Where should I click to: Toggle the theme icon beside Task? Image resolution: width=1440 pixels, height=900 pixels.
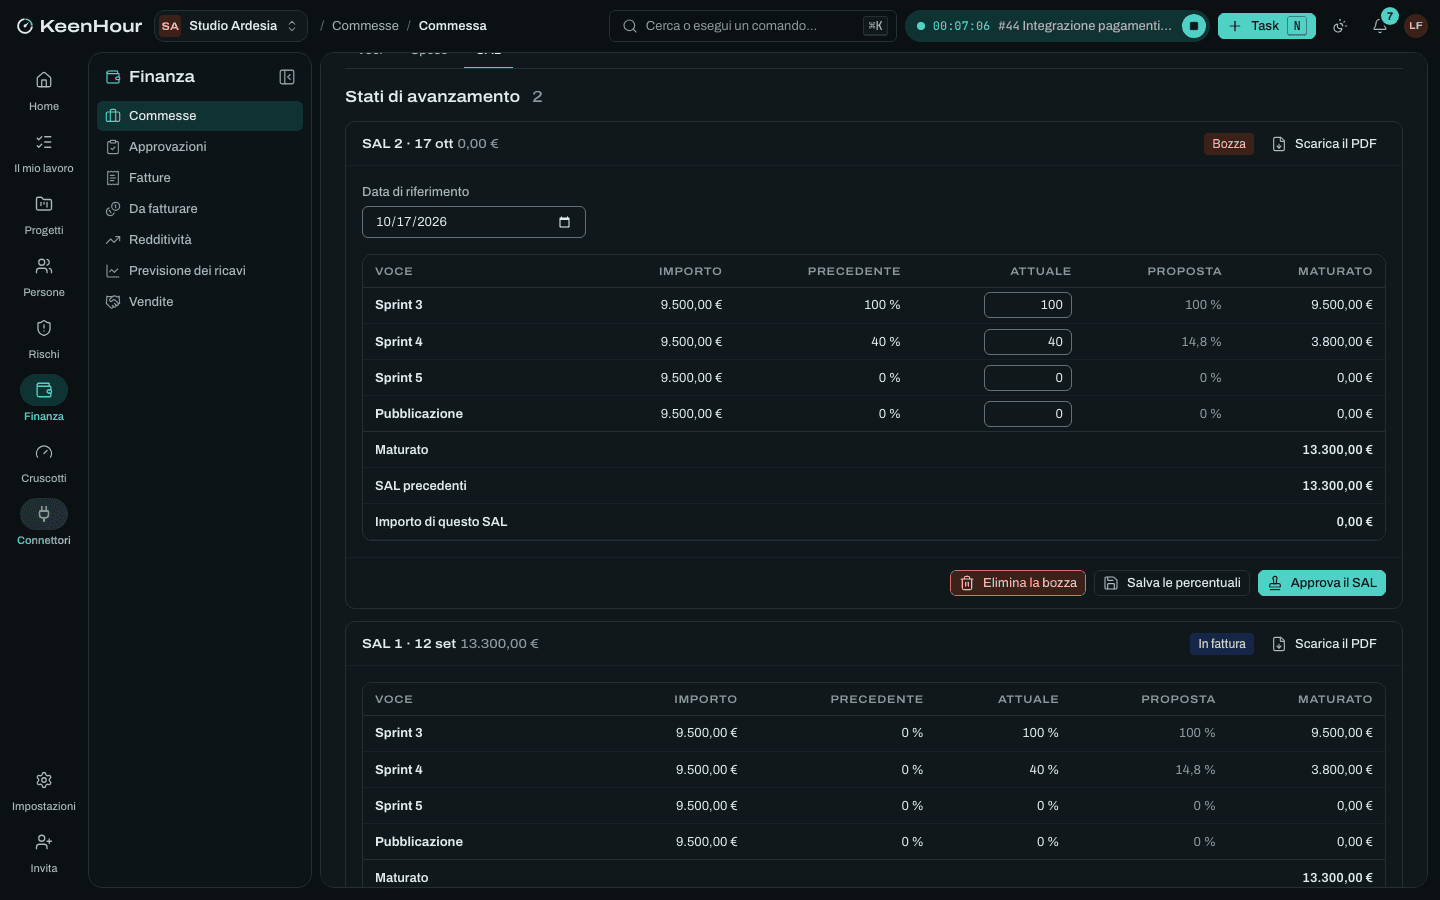[1340, 26]
